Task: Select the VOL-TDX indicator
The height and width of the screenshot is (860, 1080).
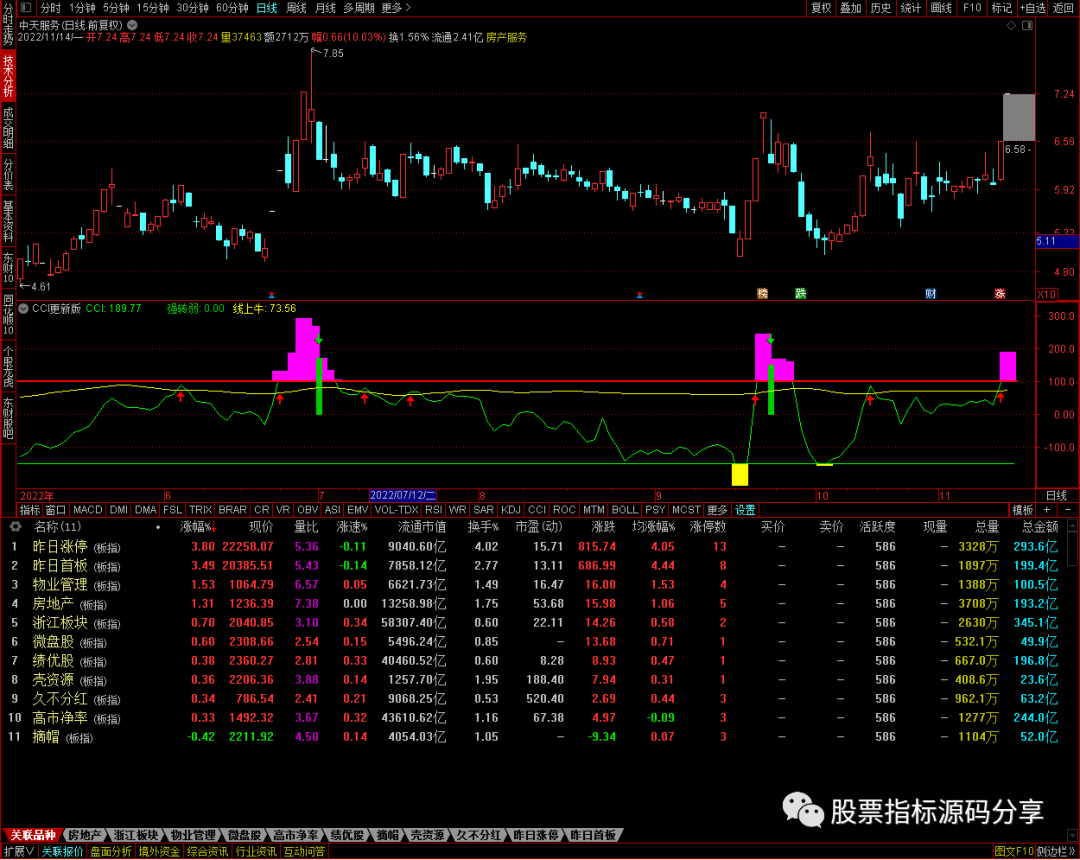Action: pos(396,510)
